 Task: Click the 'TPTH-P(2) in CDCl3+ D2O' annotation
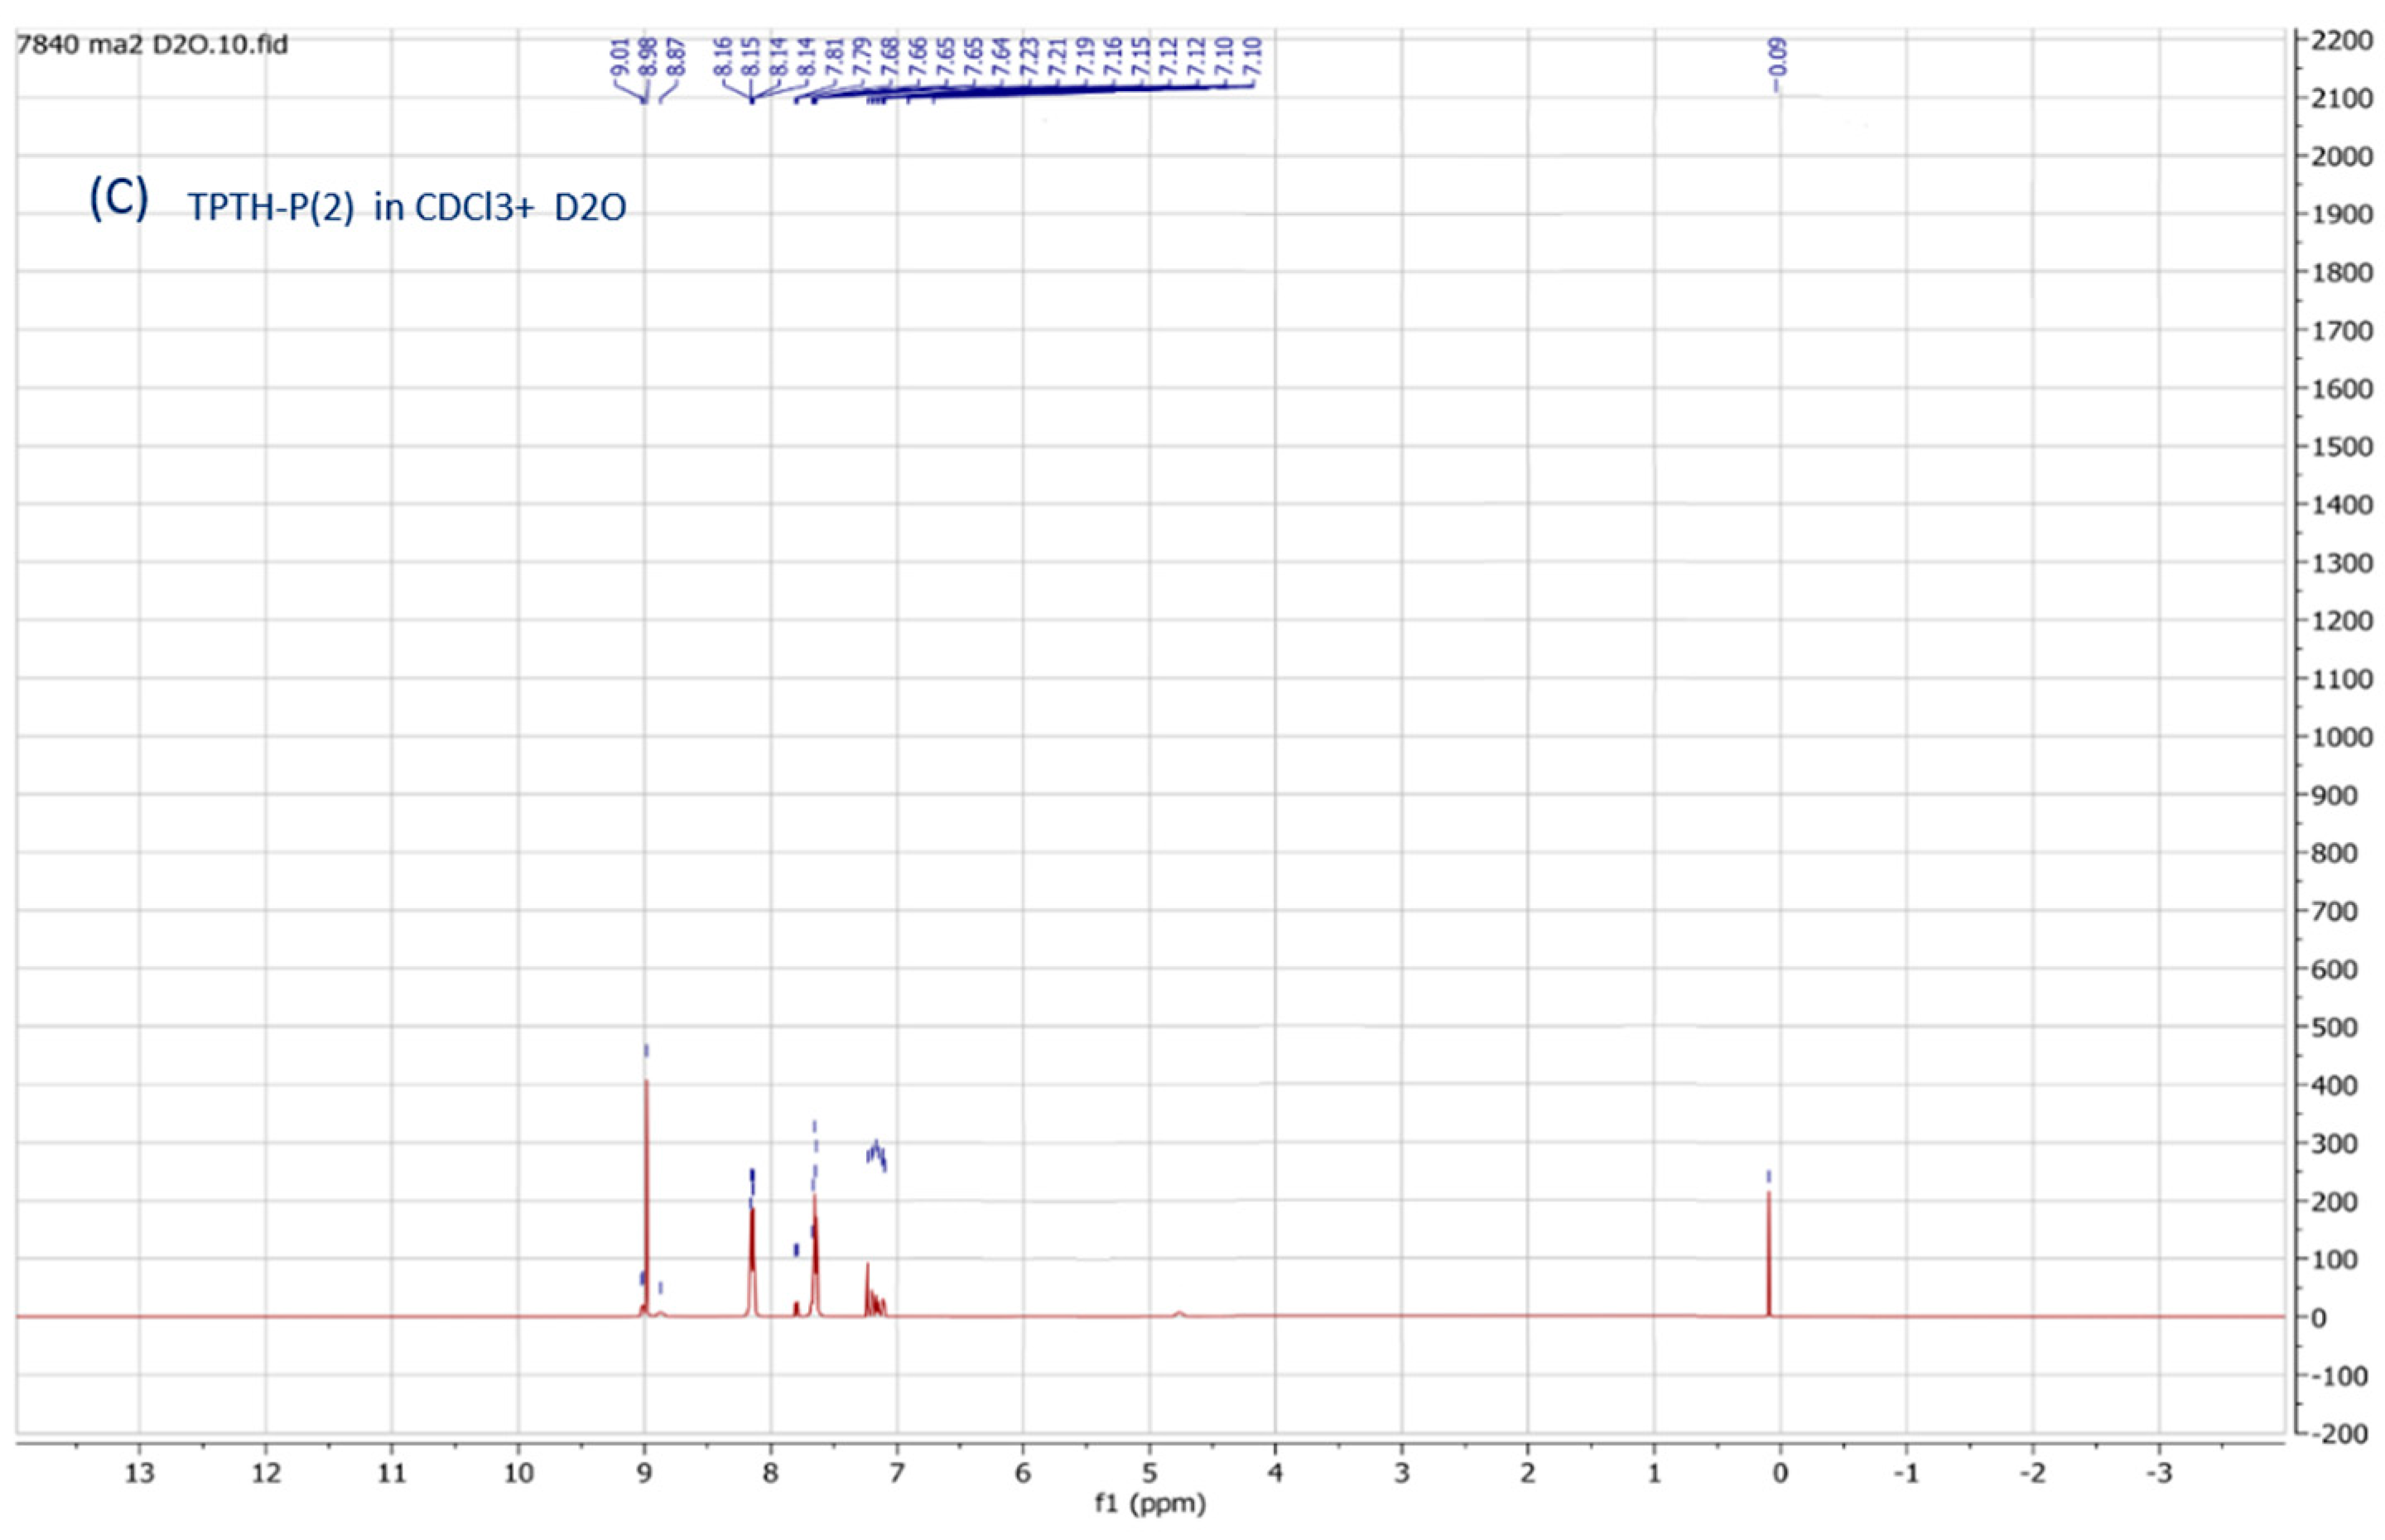tap(407, 208)
